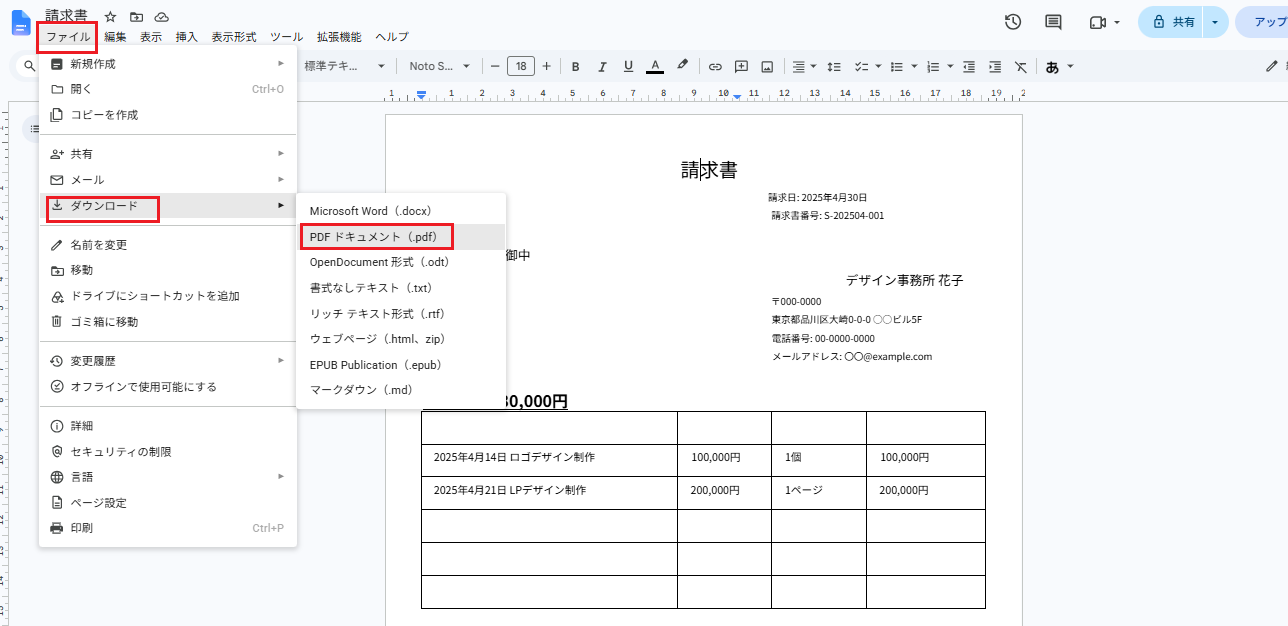The height and width of the screenshot is (626, 1288).
Task: Expand 変更履歴 submenu
Action: click(168, 361)
